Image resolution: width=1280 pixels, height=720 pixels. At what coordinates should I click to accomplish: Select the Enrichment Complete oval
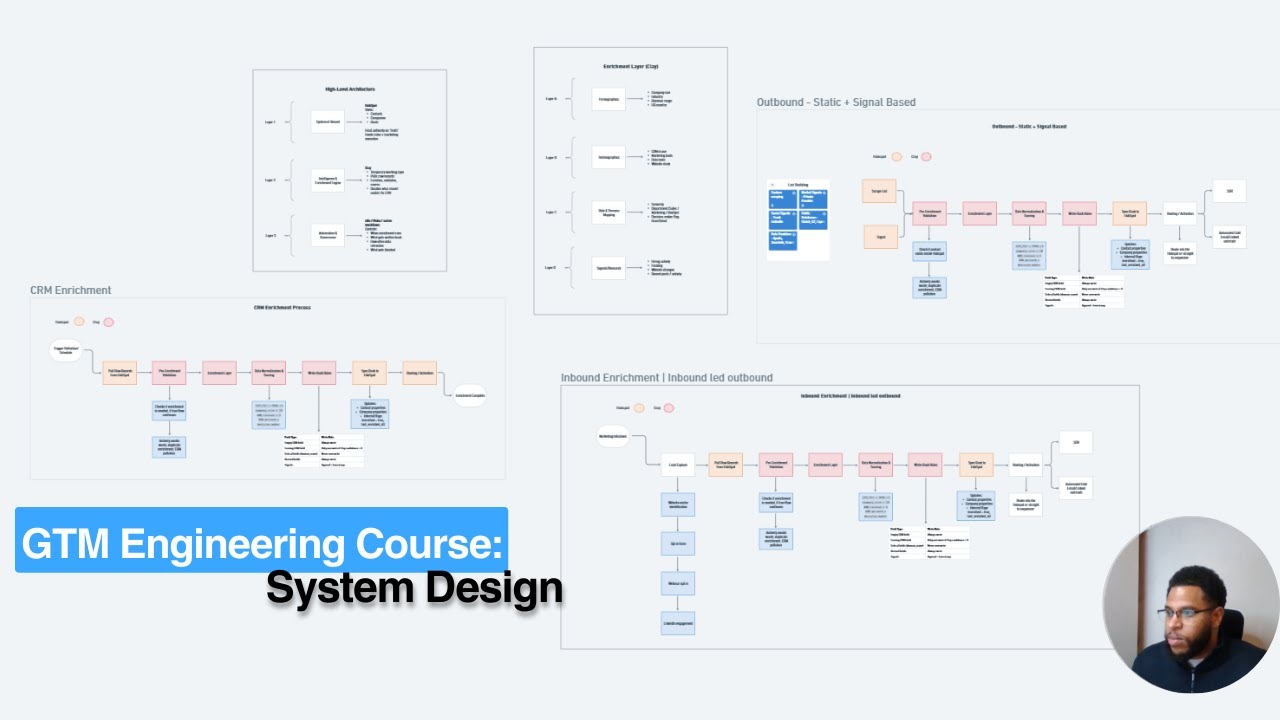[x=470, y=395]
